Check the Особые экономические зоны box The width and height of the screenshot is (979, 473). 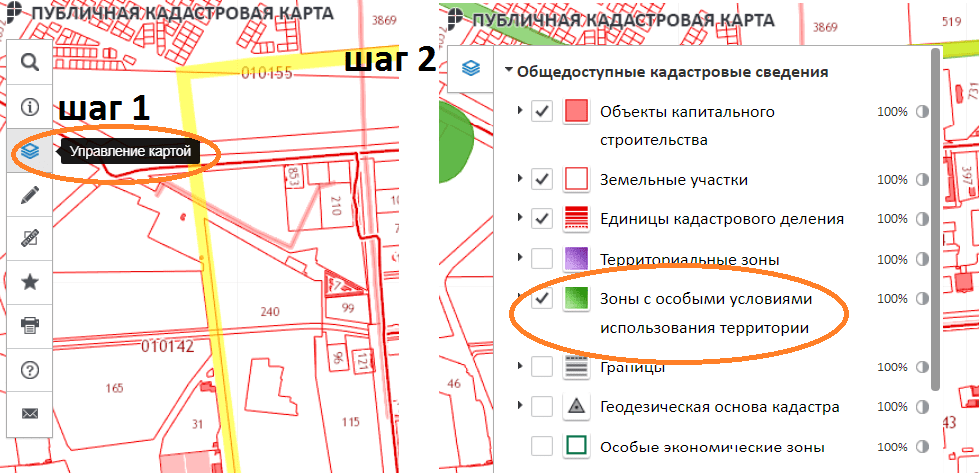542,446
